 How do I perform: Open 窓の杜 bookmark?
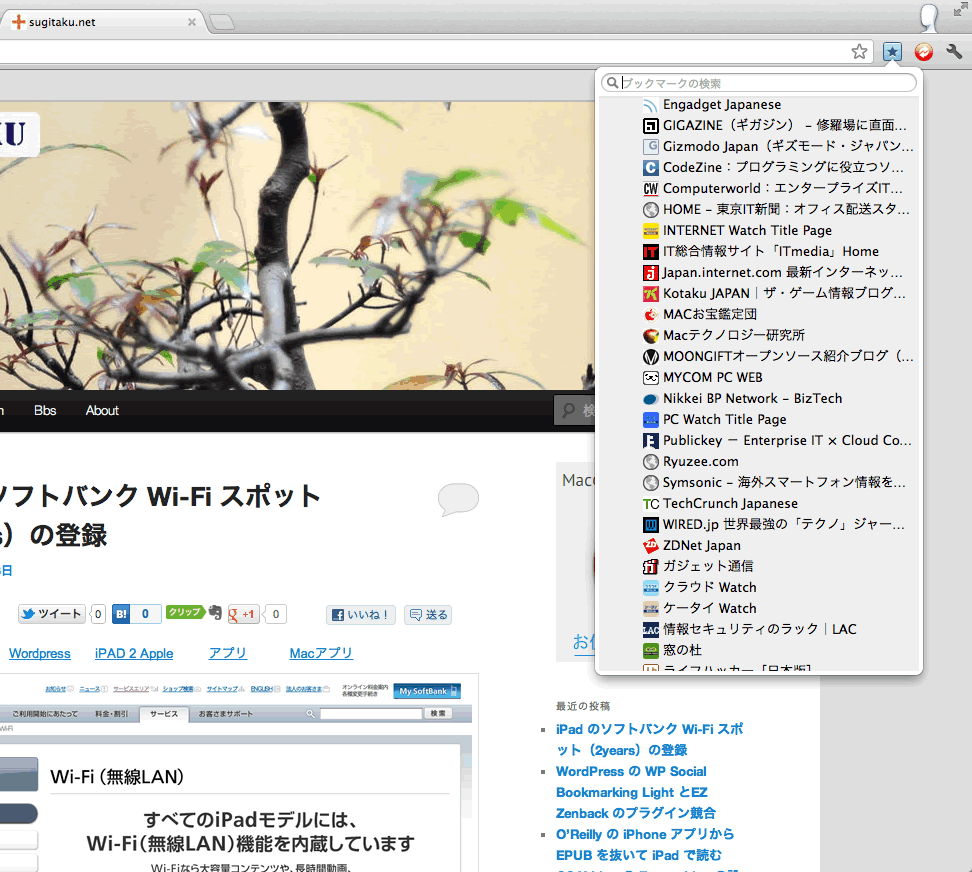pos(759,650)
